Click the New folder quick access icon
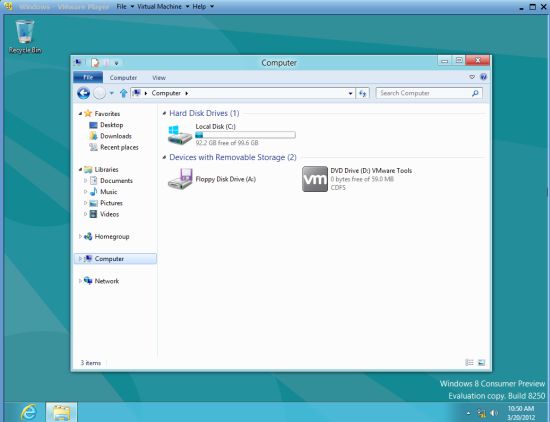The width and height of the screenshot is (550, 422). [x=106, y=63]
